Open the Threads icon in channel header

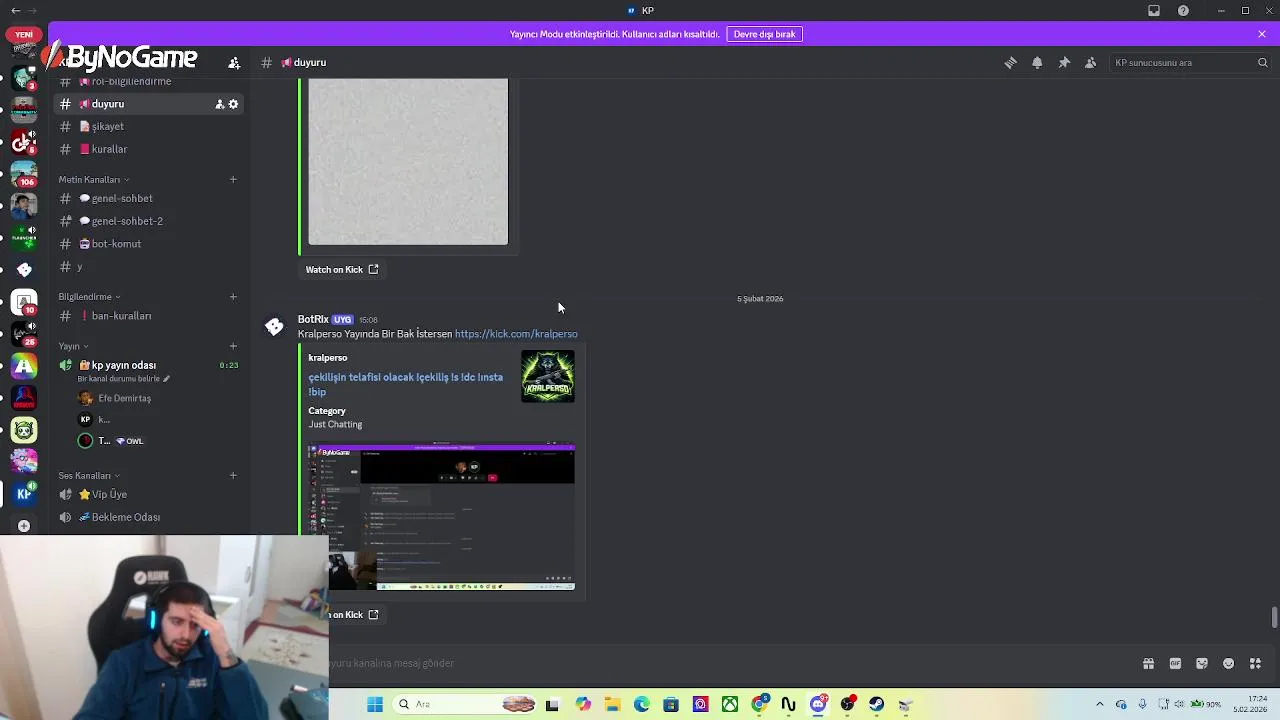1010,62
